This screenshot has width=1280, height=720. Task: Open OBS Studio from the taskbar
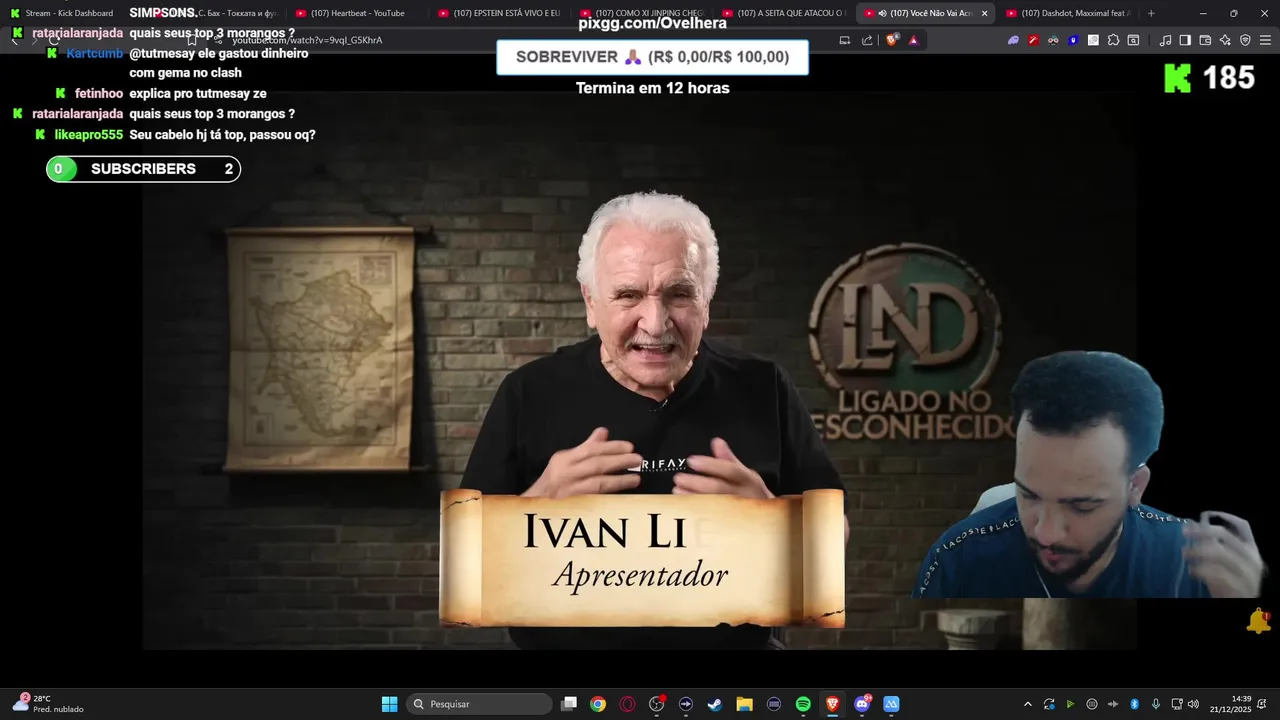click(x=657, y=704)
